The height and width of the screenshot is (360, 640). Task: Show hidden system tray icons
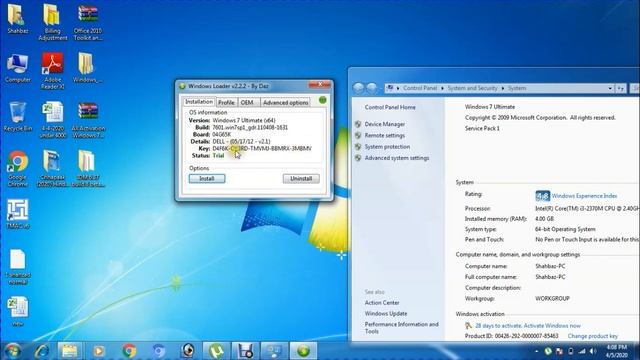[536, 351]
